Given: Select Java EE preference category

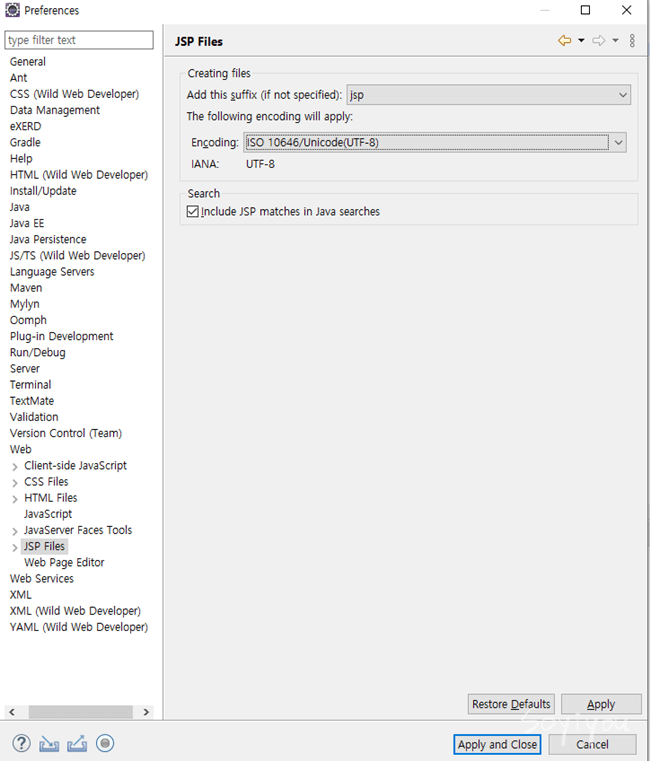Looking at the screenshot, I should coord(27,223).
